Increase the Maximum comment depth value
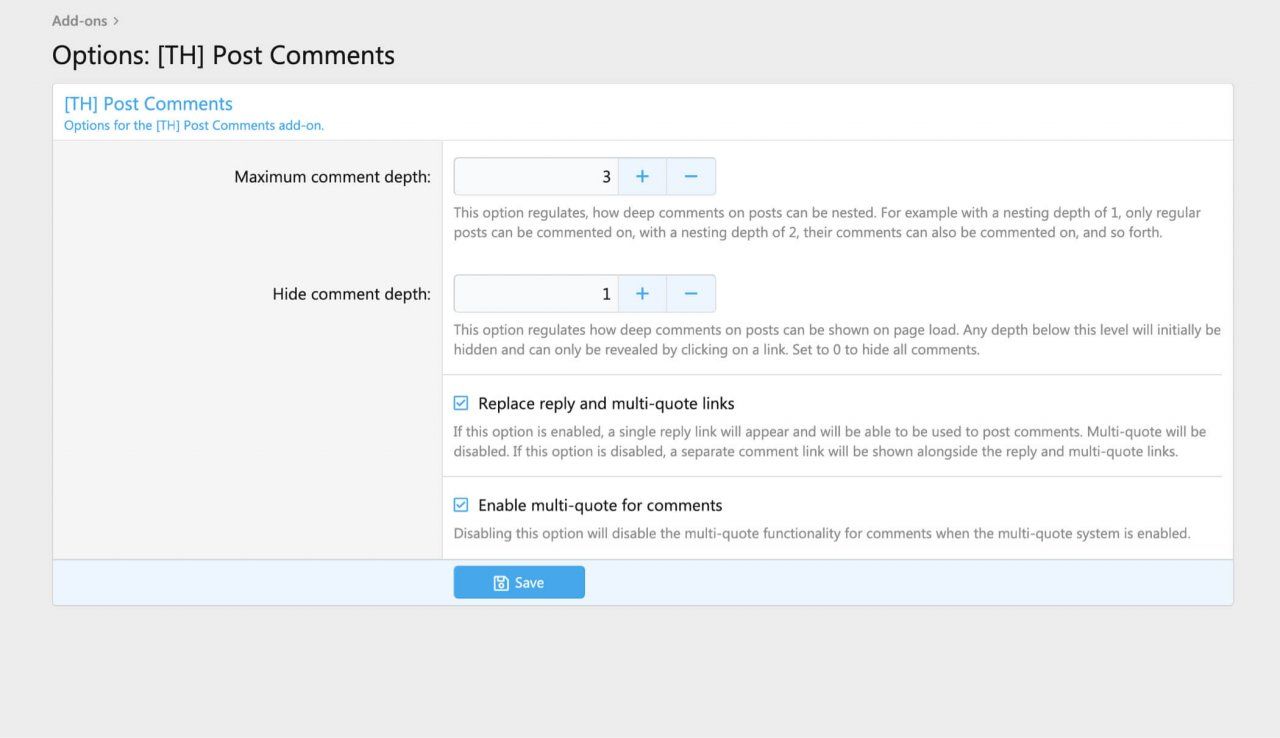The width and height of the screenshot is (1280, 738). (x=642, y=177)
